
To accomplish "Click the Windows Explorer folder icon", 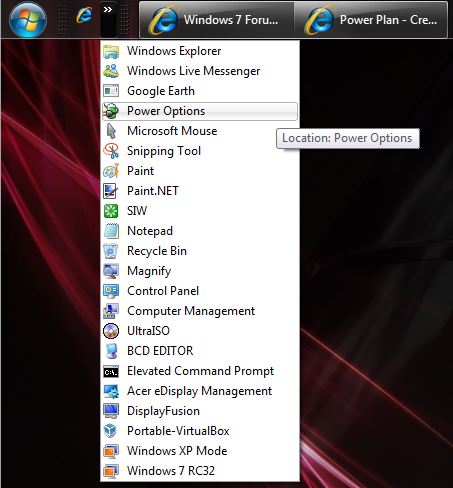I will (111, 51).
